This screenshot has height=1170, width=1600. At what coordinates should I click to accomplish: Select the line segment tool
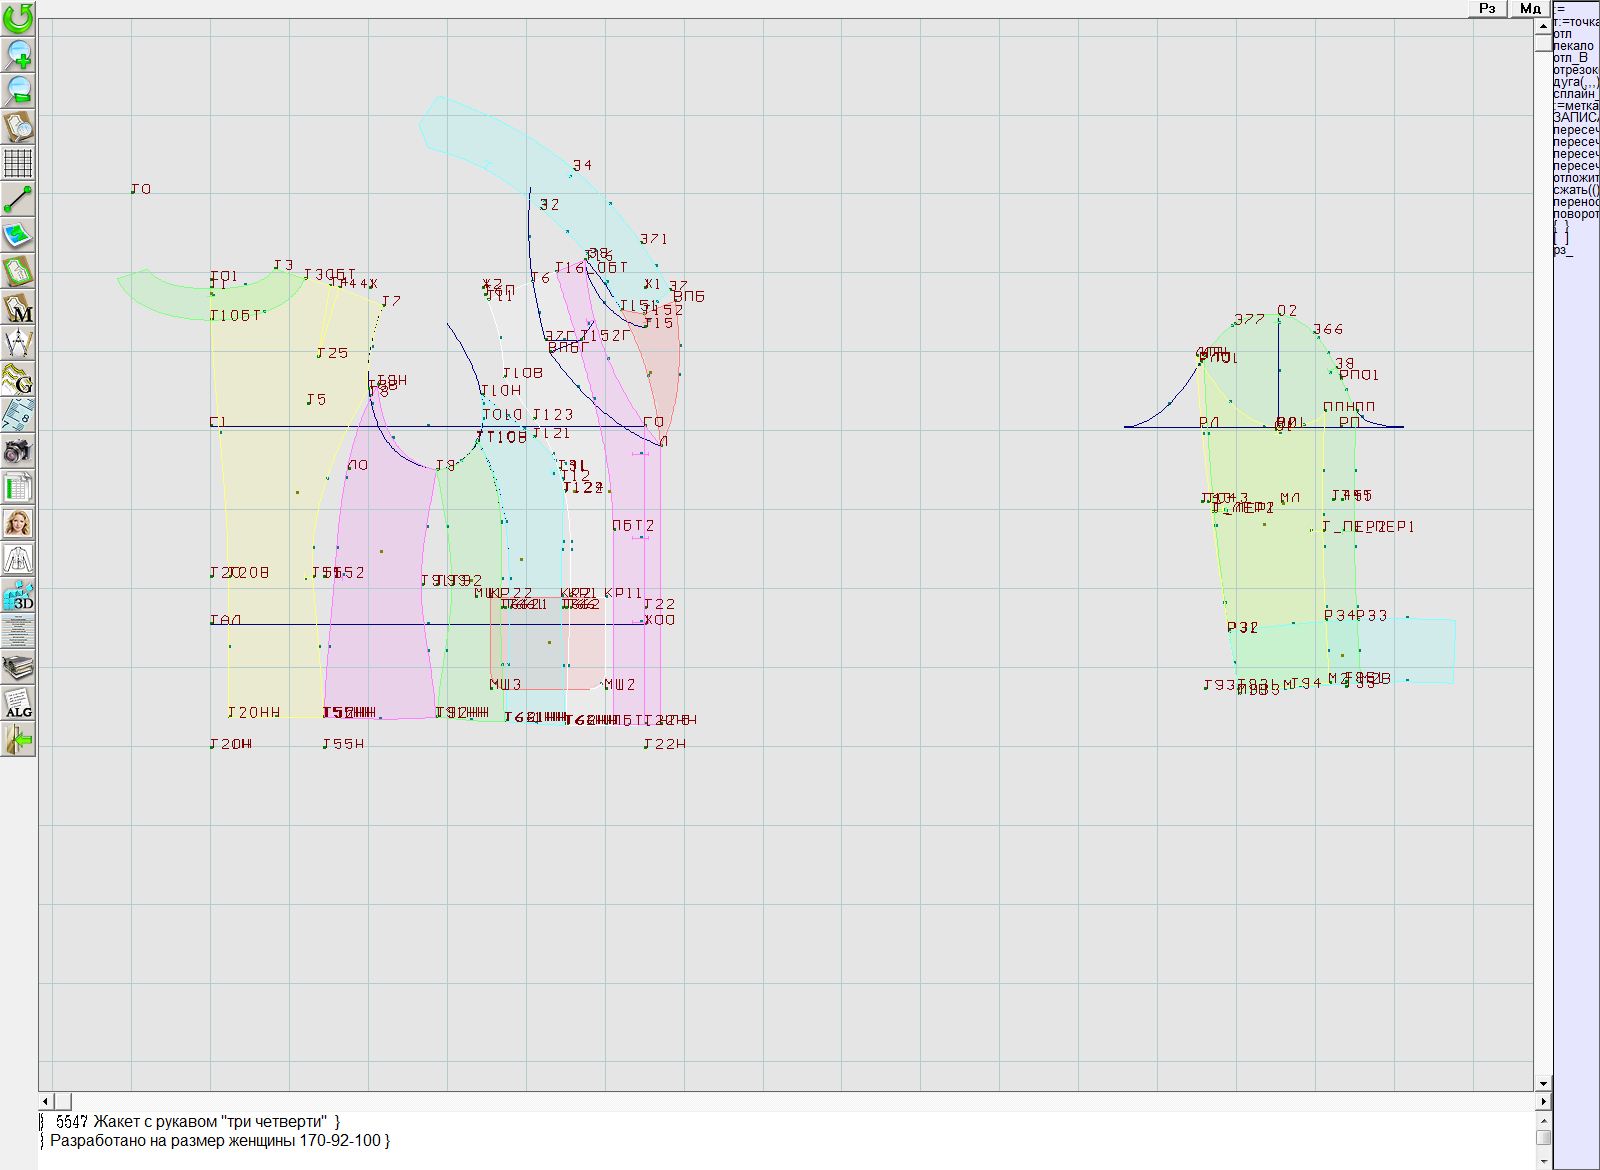tap(18, 199)
